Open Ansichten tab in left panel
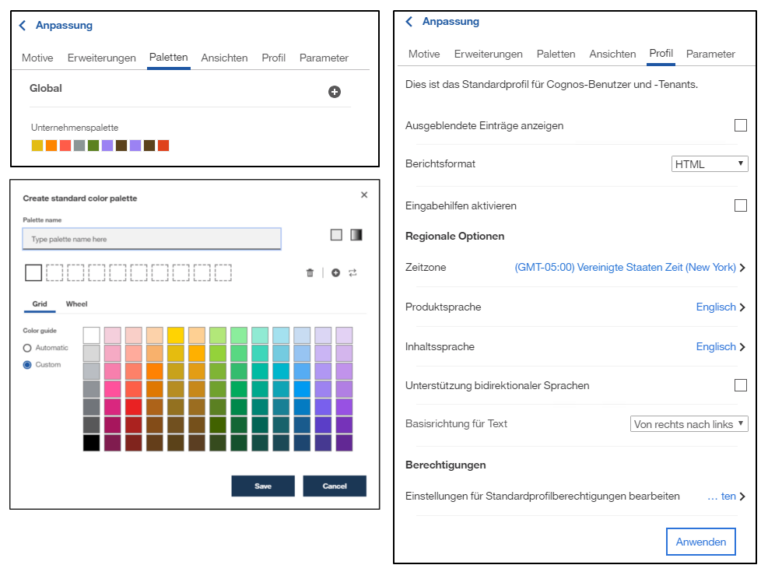768x572 pixels. coord(224,58)
